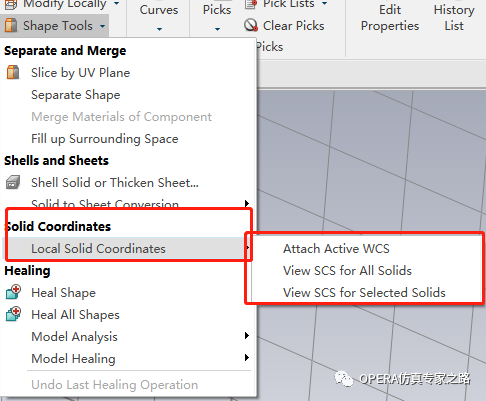Expand the Curves dropdown arrow
Viewport: 486px width, 401px height.
coord(159,29)
